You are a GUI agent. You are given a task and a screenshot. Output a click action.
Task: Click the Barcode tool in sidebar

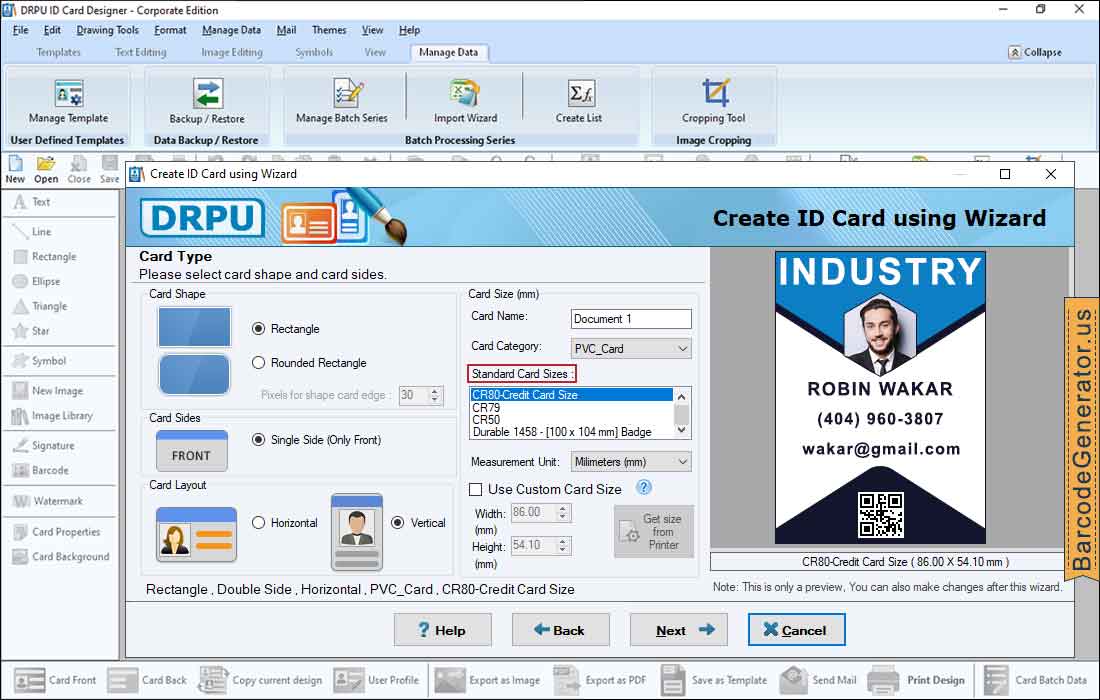(50, 470)
